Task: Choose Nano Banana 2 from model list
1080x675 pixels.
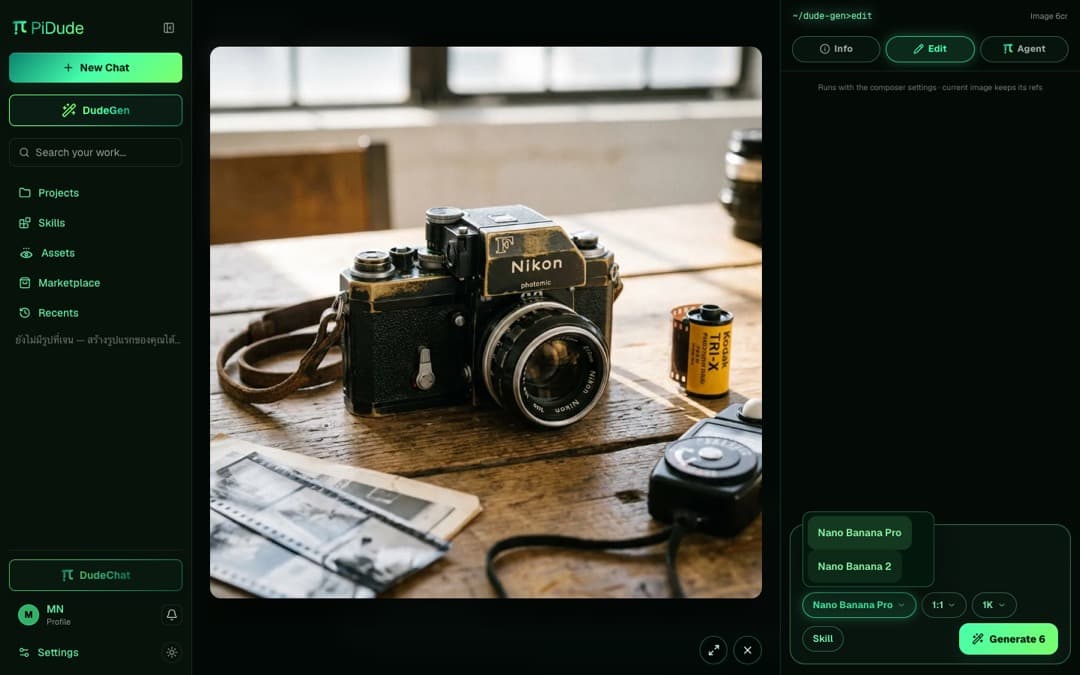Action: click(854, 566)
